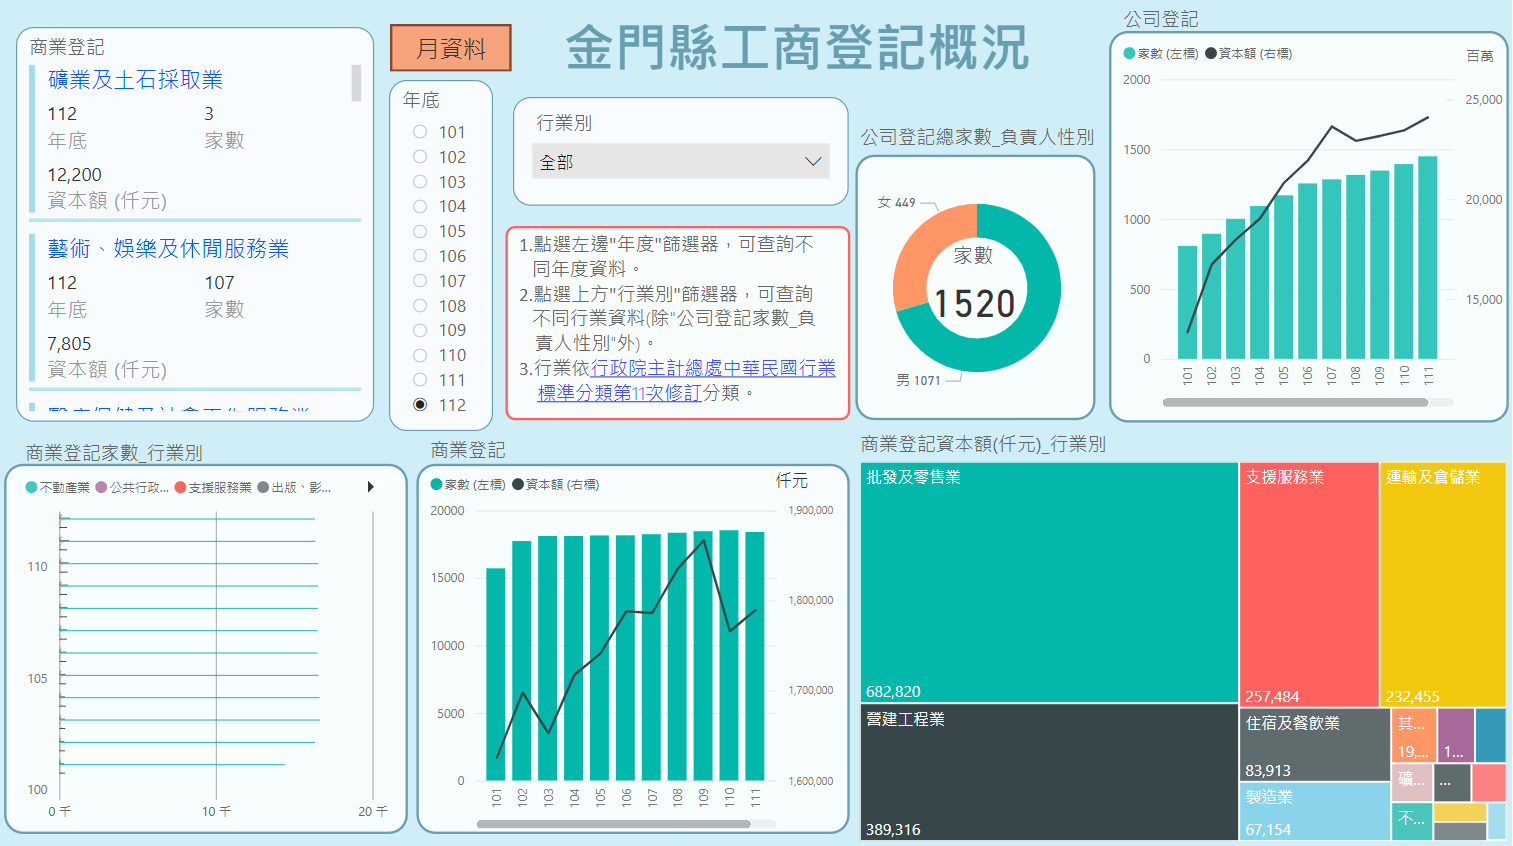This screenshot has width=1513, height=846.
Task: Click the 商業登記 chart horizontal scrollbar
Action: (613, 825)
